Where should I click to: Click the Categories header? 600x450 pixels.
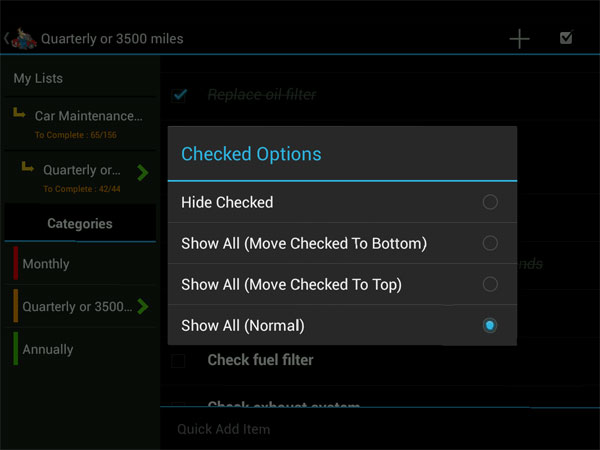click(79, 224)
